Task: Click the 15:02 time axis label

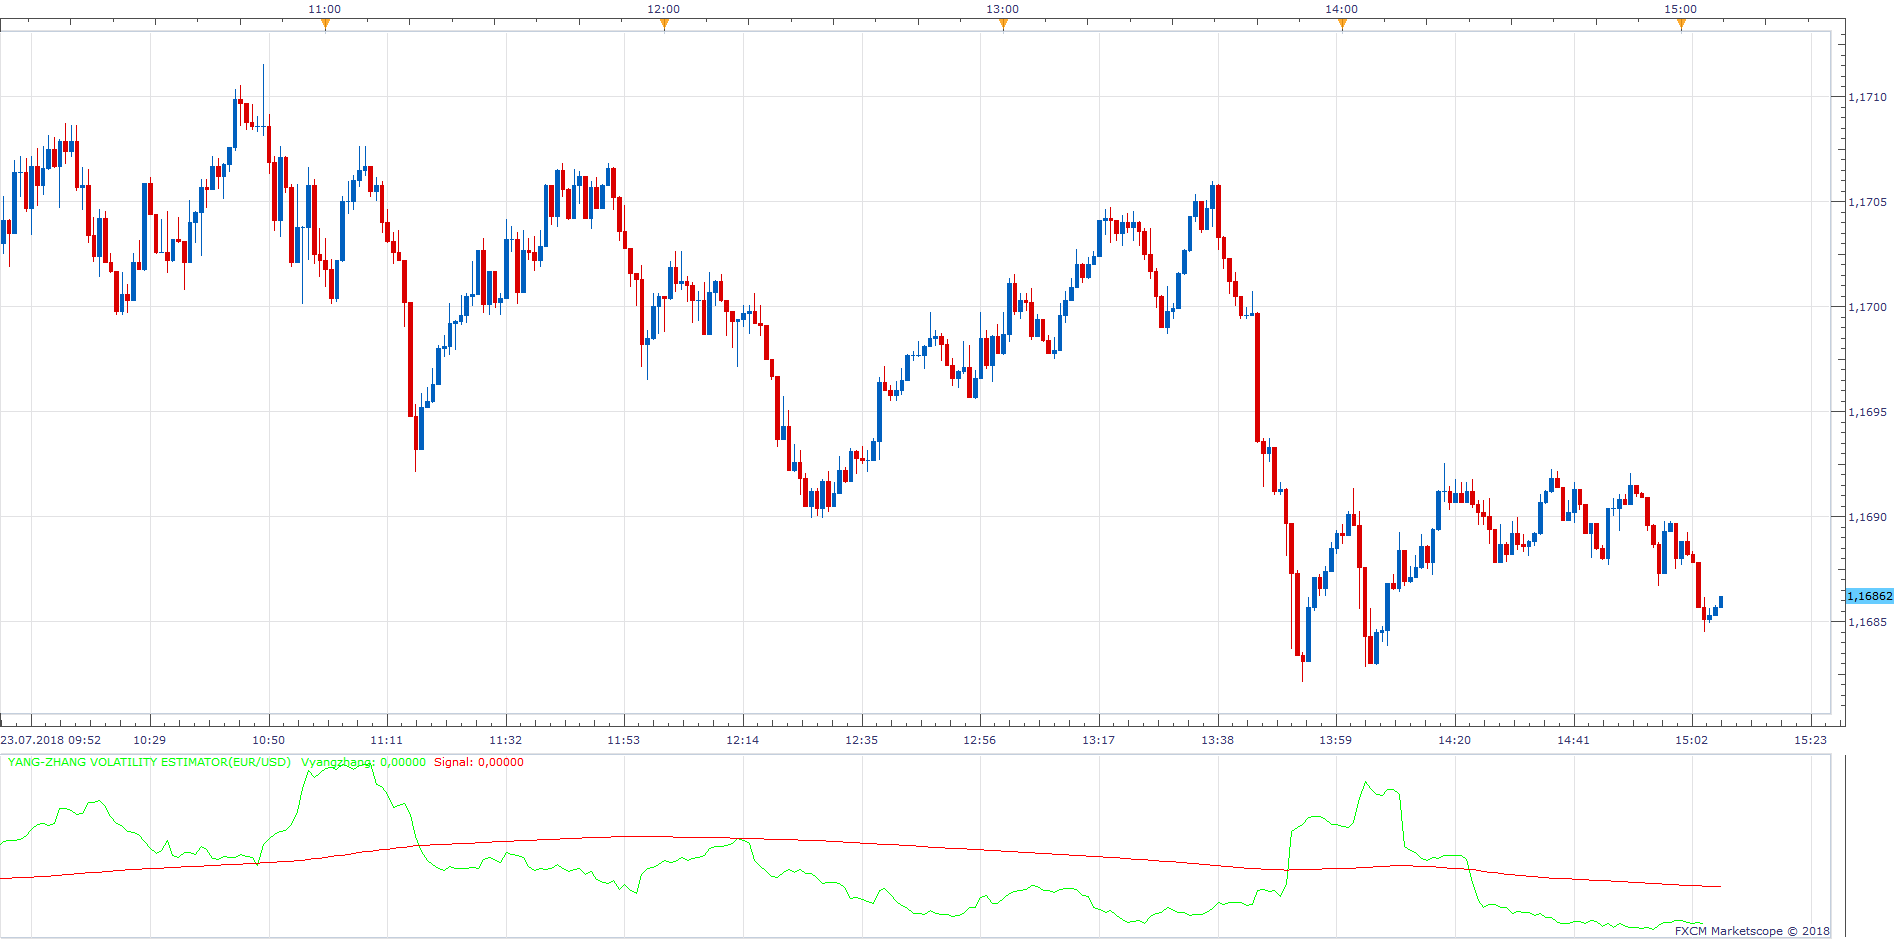Action: tap(1691, 740)
